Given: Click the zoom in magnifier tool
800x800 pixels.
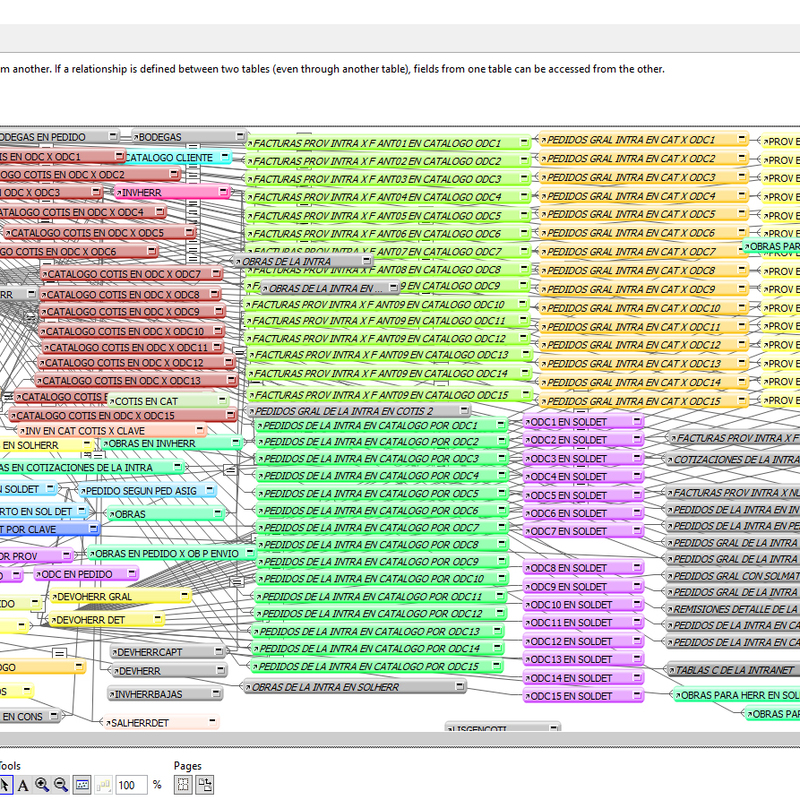Looking at the screenshot, I should [42, 785].
